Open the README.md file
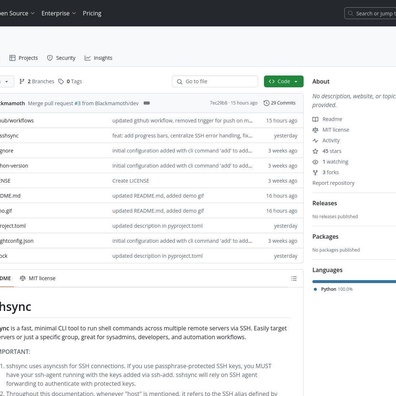Viewport: 396px width, 396px height. [10, 196]
